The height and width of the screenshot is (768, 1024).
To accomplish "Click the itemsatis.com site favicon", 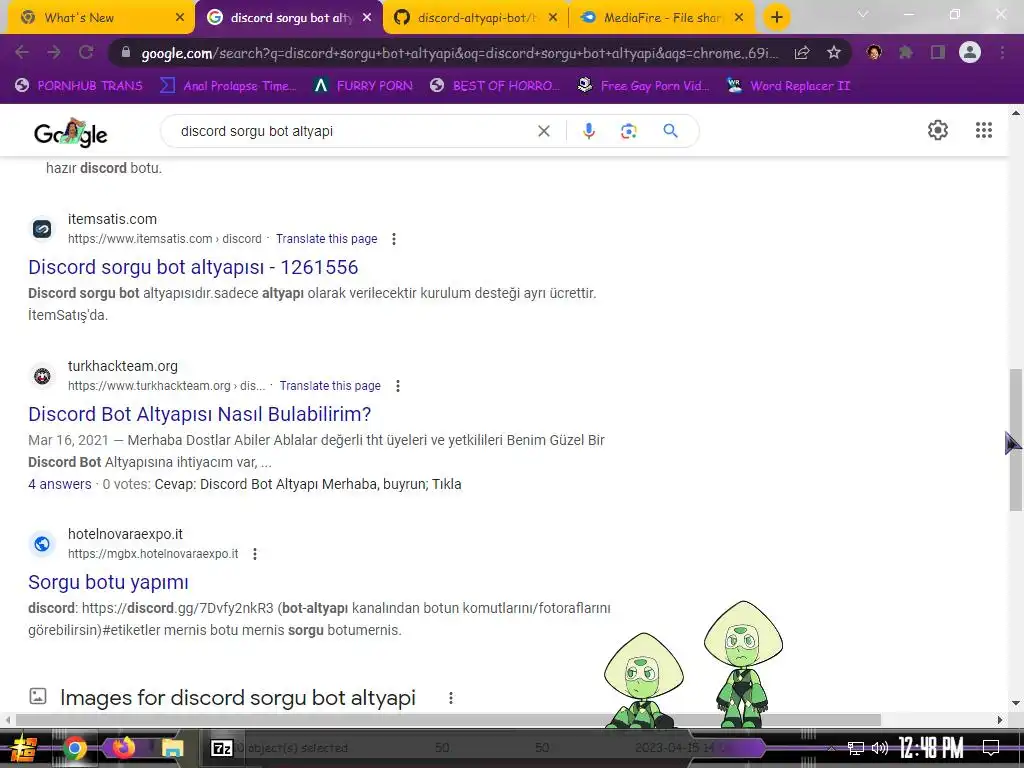I will click(42, 229).
